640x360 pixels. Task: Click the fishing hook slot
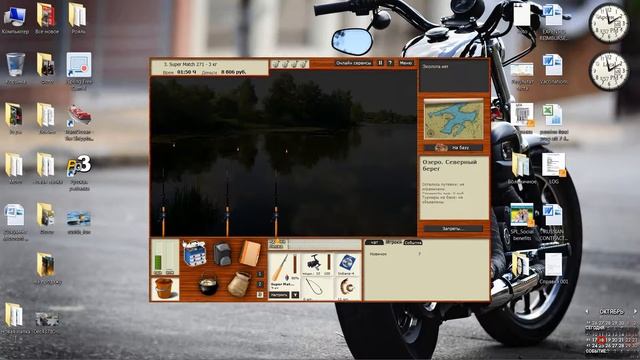coord(317,289)
